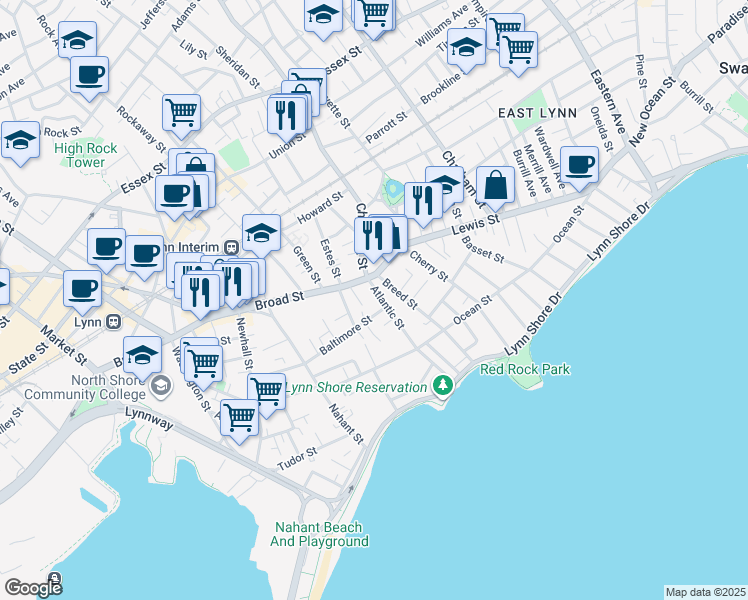Select the restaurant marker on Chestnut St
Image resolution: width=748 pixels, height=600 pixels.
tap(373, 236)
